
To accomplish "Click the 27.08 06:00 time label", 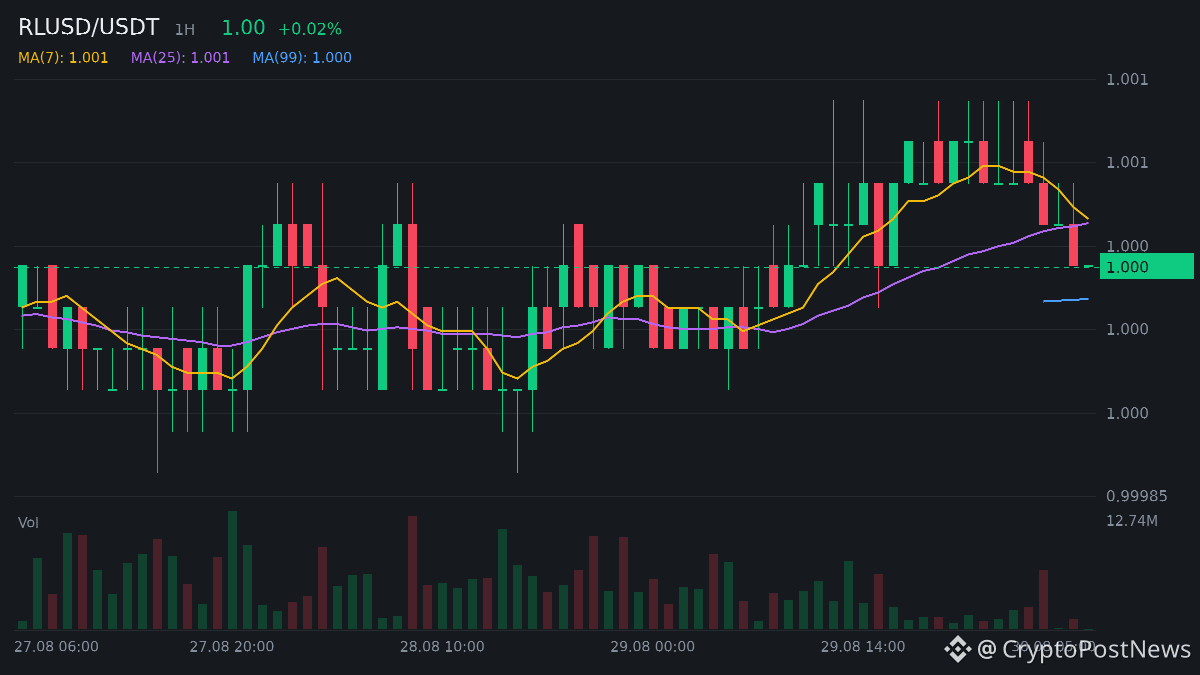I will point(56,646).
